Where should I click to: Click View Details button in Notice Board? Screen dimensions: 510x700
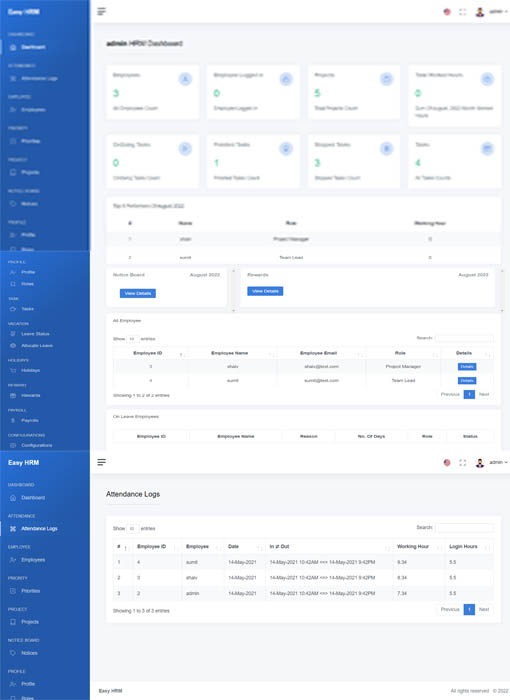coord(138,293)
